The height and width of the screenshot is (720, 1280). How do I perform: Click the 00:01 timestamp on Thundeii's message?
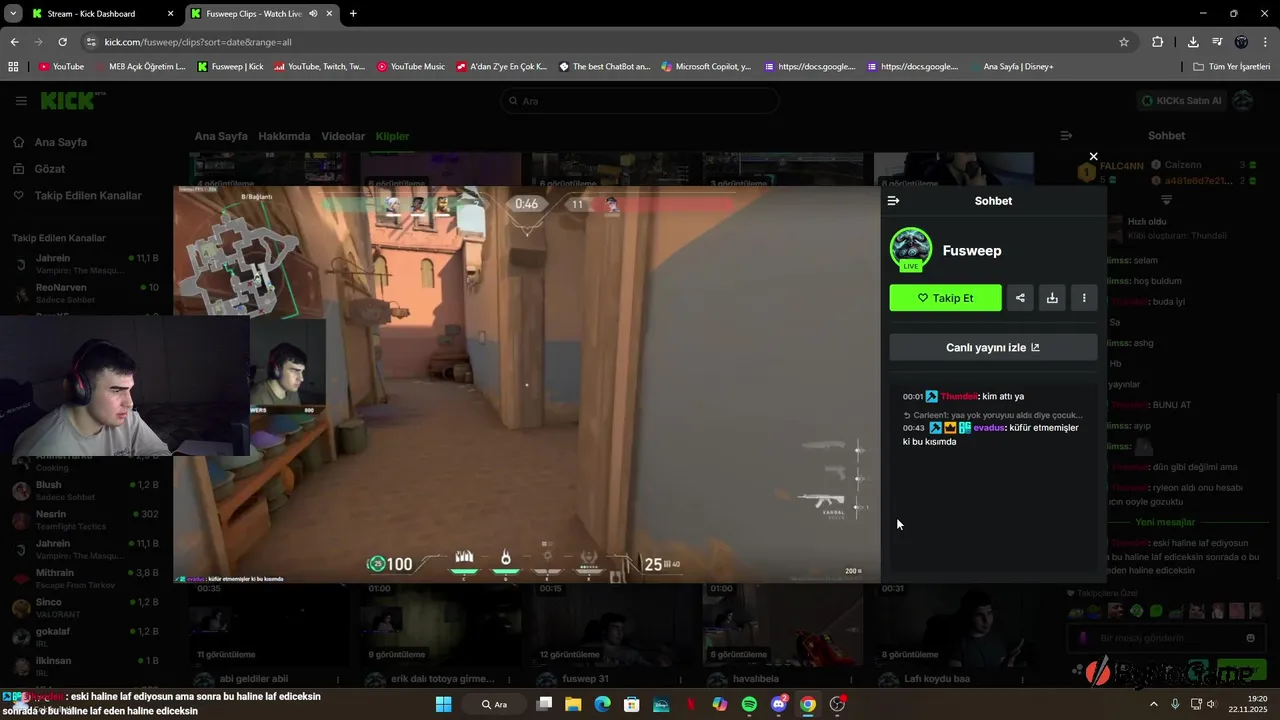pos(913,397)
